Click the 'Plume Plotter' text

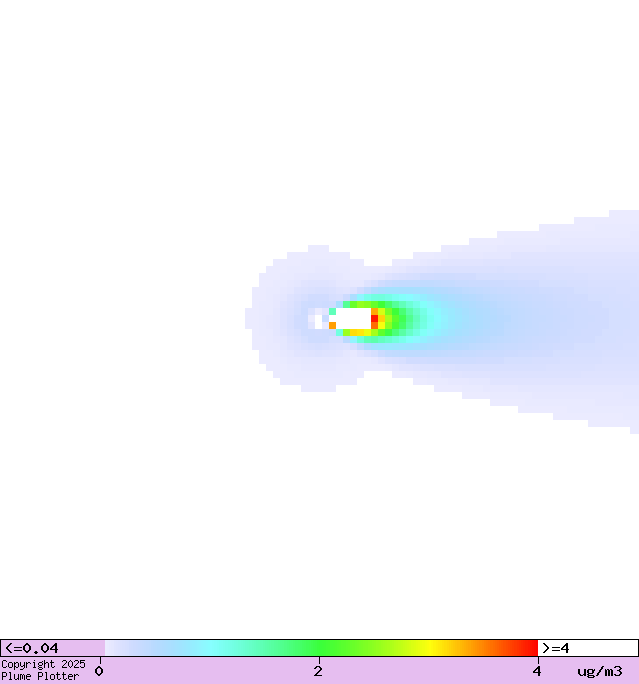(x=40, y=677)
